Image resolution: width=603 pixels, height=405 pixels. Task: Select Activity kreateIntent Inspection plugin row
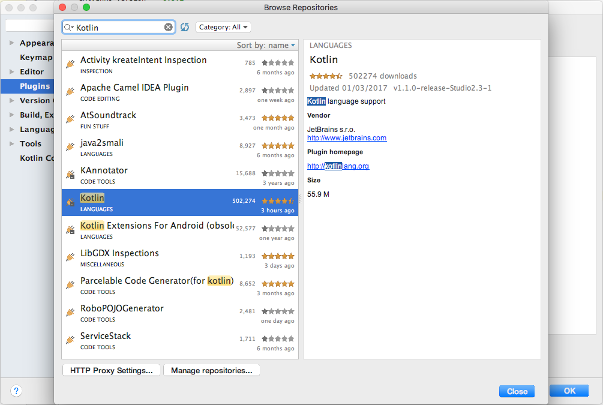180,65
